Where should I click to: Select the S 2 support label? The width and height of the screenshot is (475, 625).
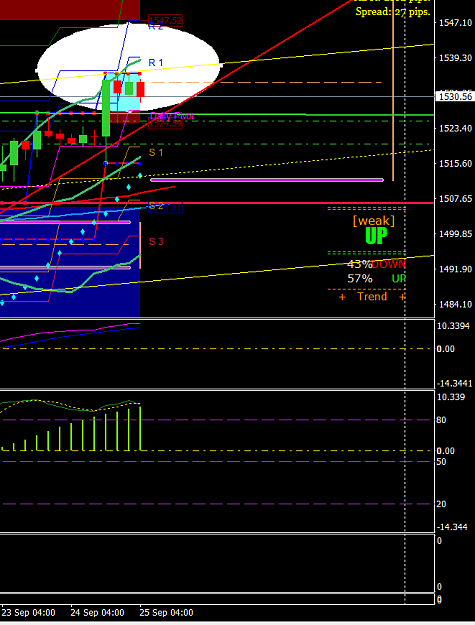click(156, 206)
